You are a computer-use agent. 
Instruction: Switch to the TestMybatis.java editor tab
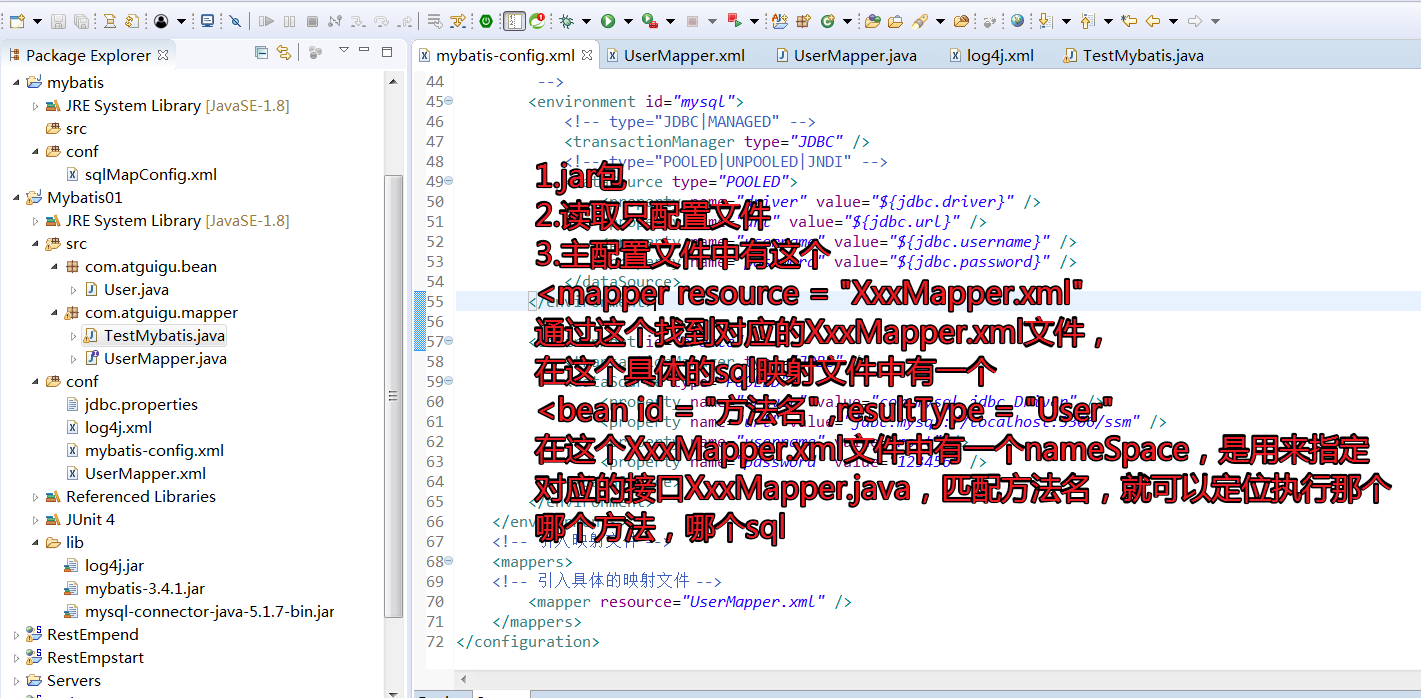[1134, 56]
